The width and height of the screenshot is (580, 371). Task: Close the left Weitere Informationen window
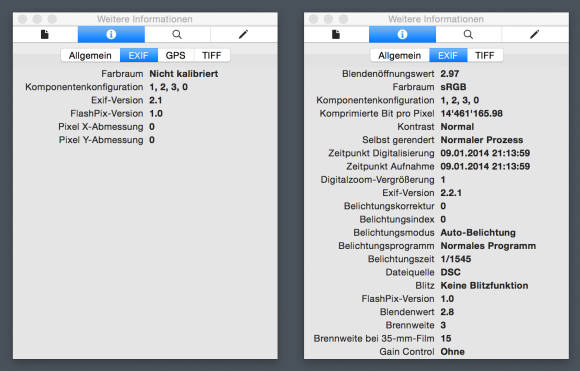(x=23, y=19)
